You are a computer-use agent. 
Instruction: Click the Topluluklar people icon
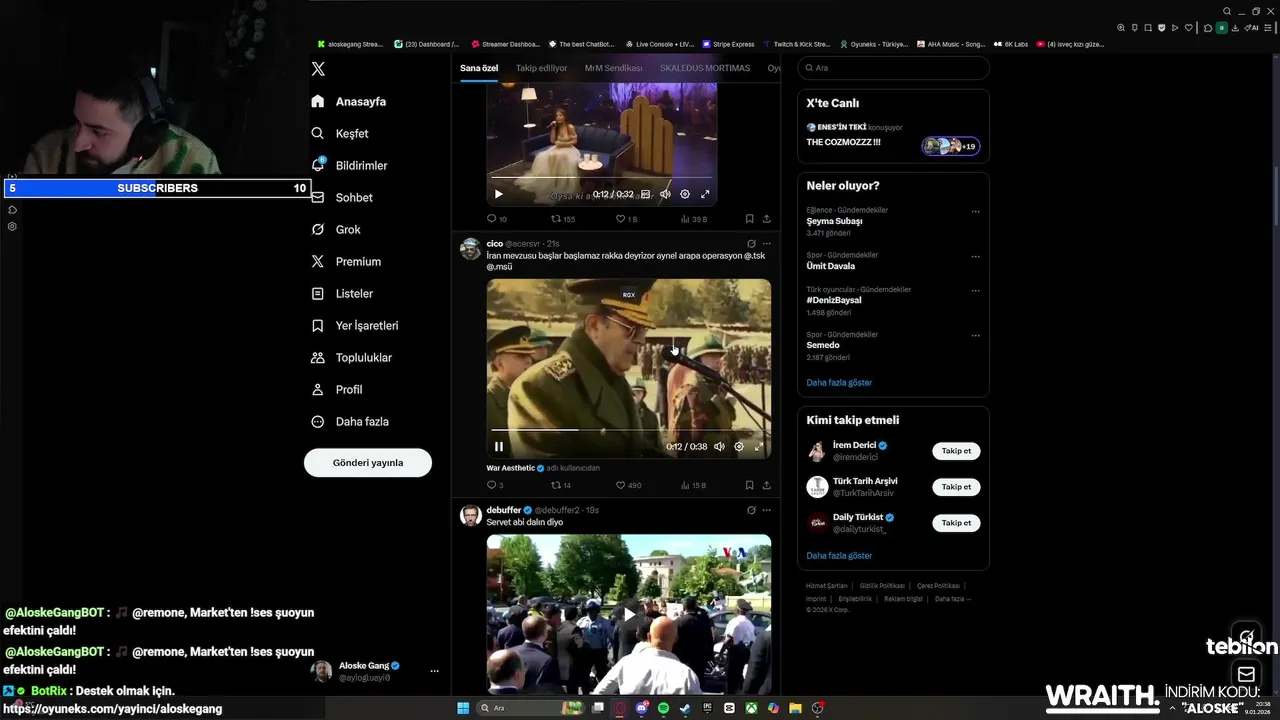tap(318, 357)
